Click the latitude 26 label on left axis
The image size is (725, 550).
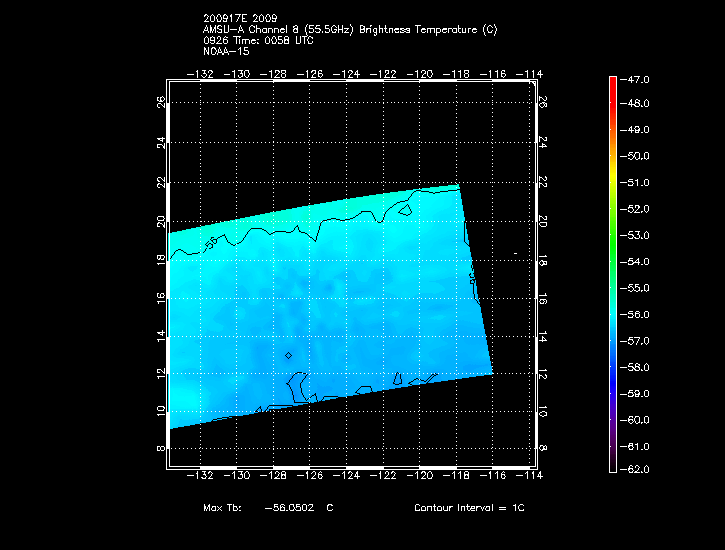click(159, 102)
